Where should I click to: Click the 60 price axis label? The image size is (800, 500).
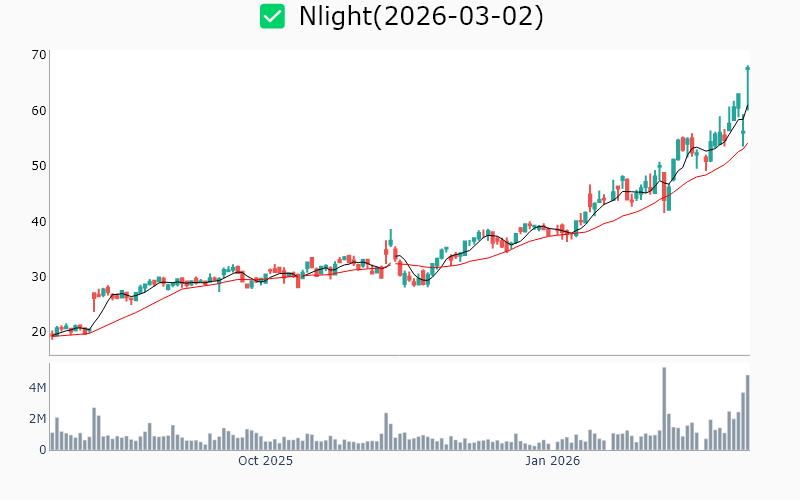[39, 110]
